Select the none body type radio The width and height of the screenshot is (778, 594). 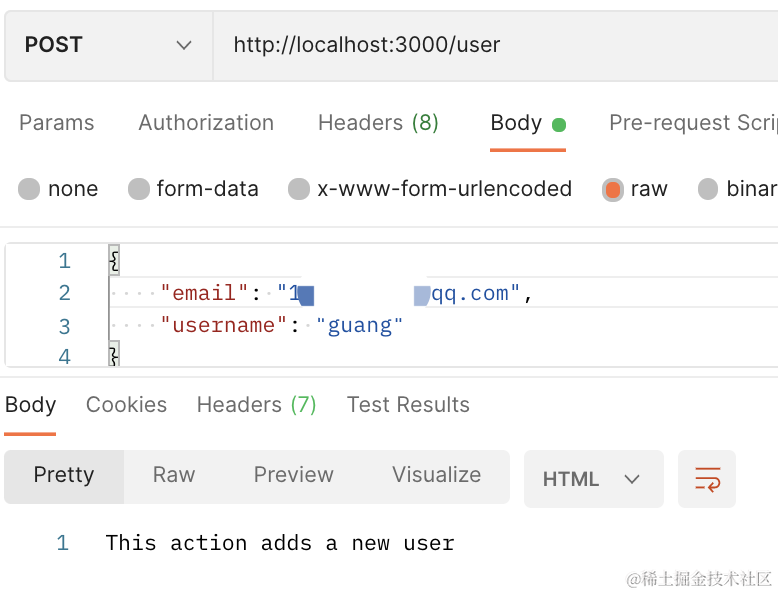click(x=29, y=189)
